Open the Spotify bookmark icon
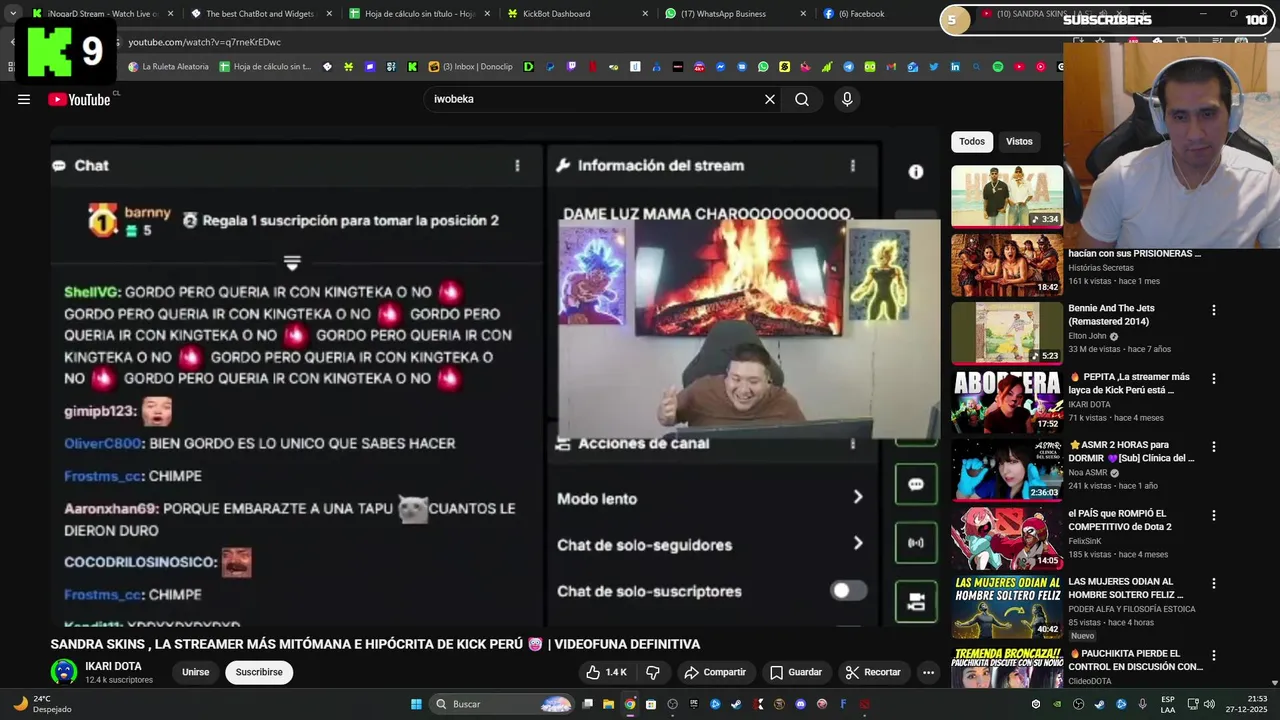1280x720 pixels. pos(998,67)
